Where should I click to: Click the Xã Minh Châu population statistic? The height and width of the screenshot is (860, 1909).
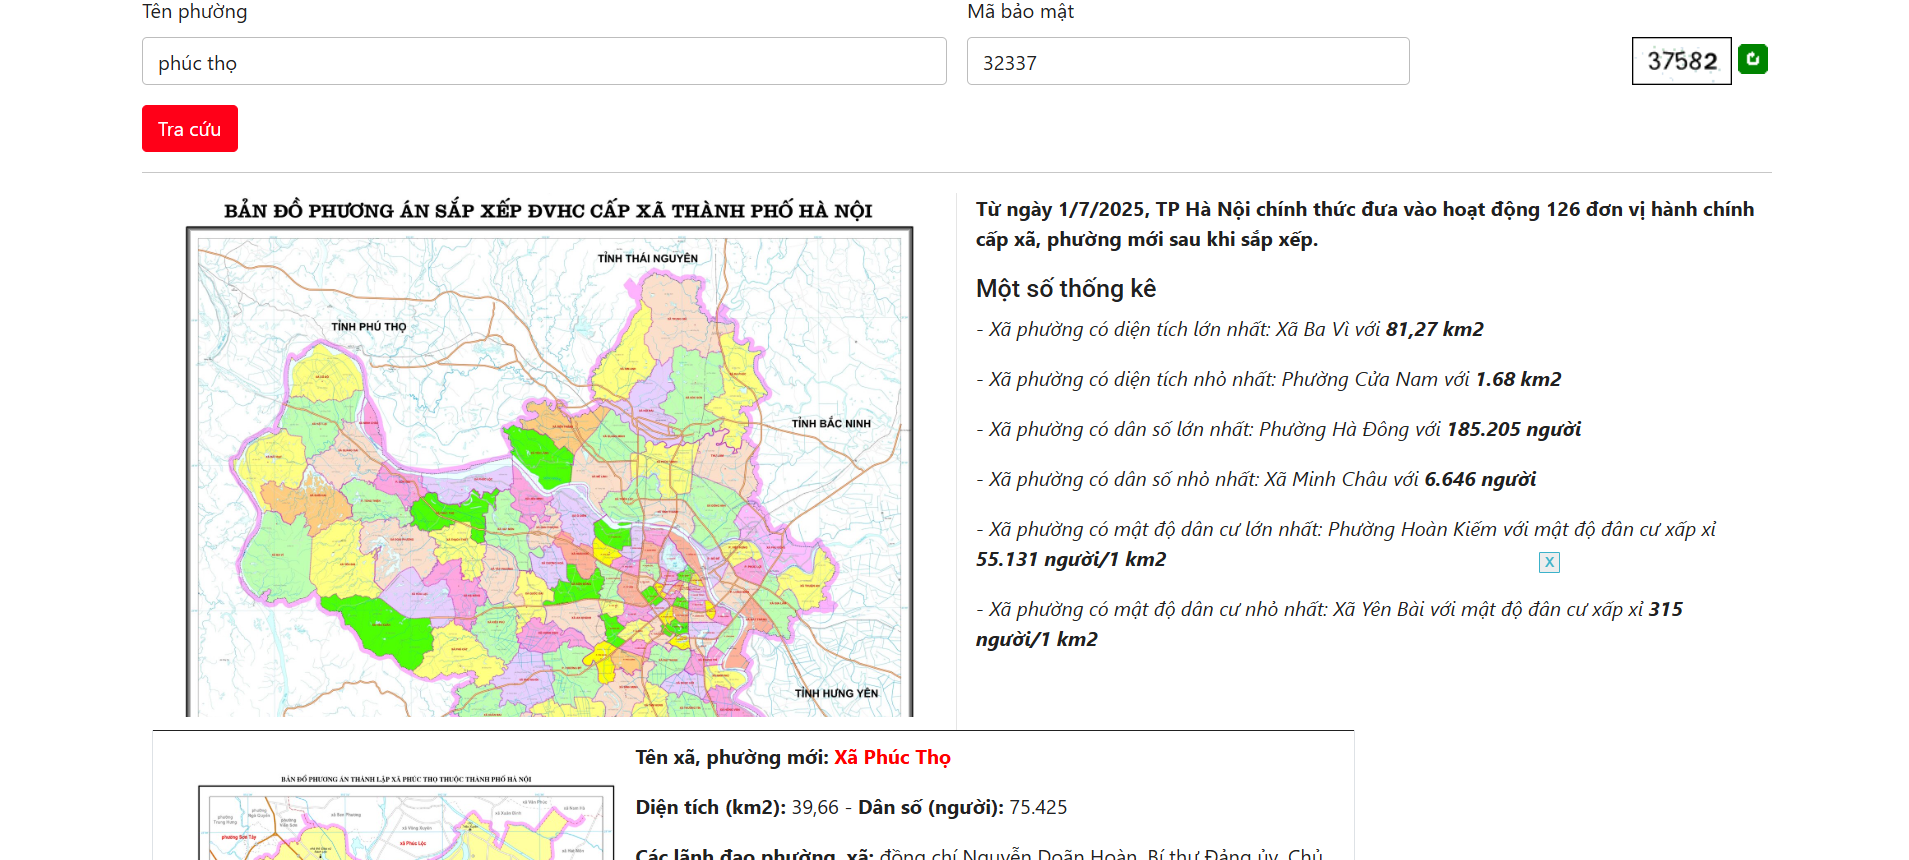point(1255,480)
